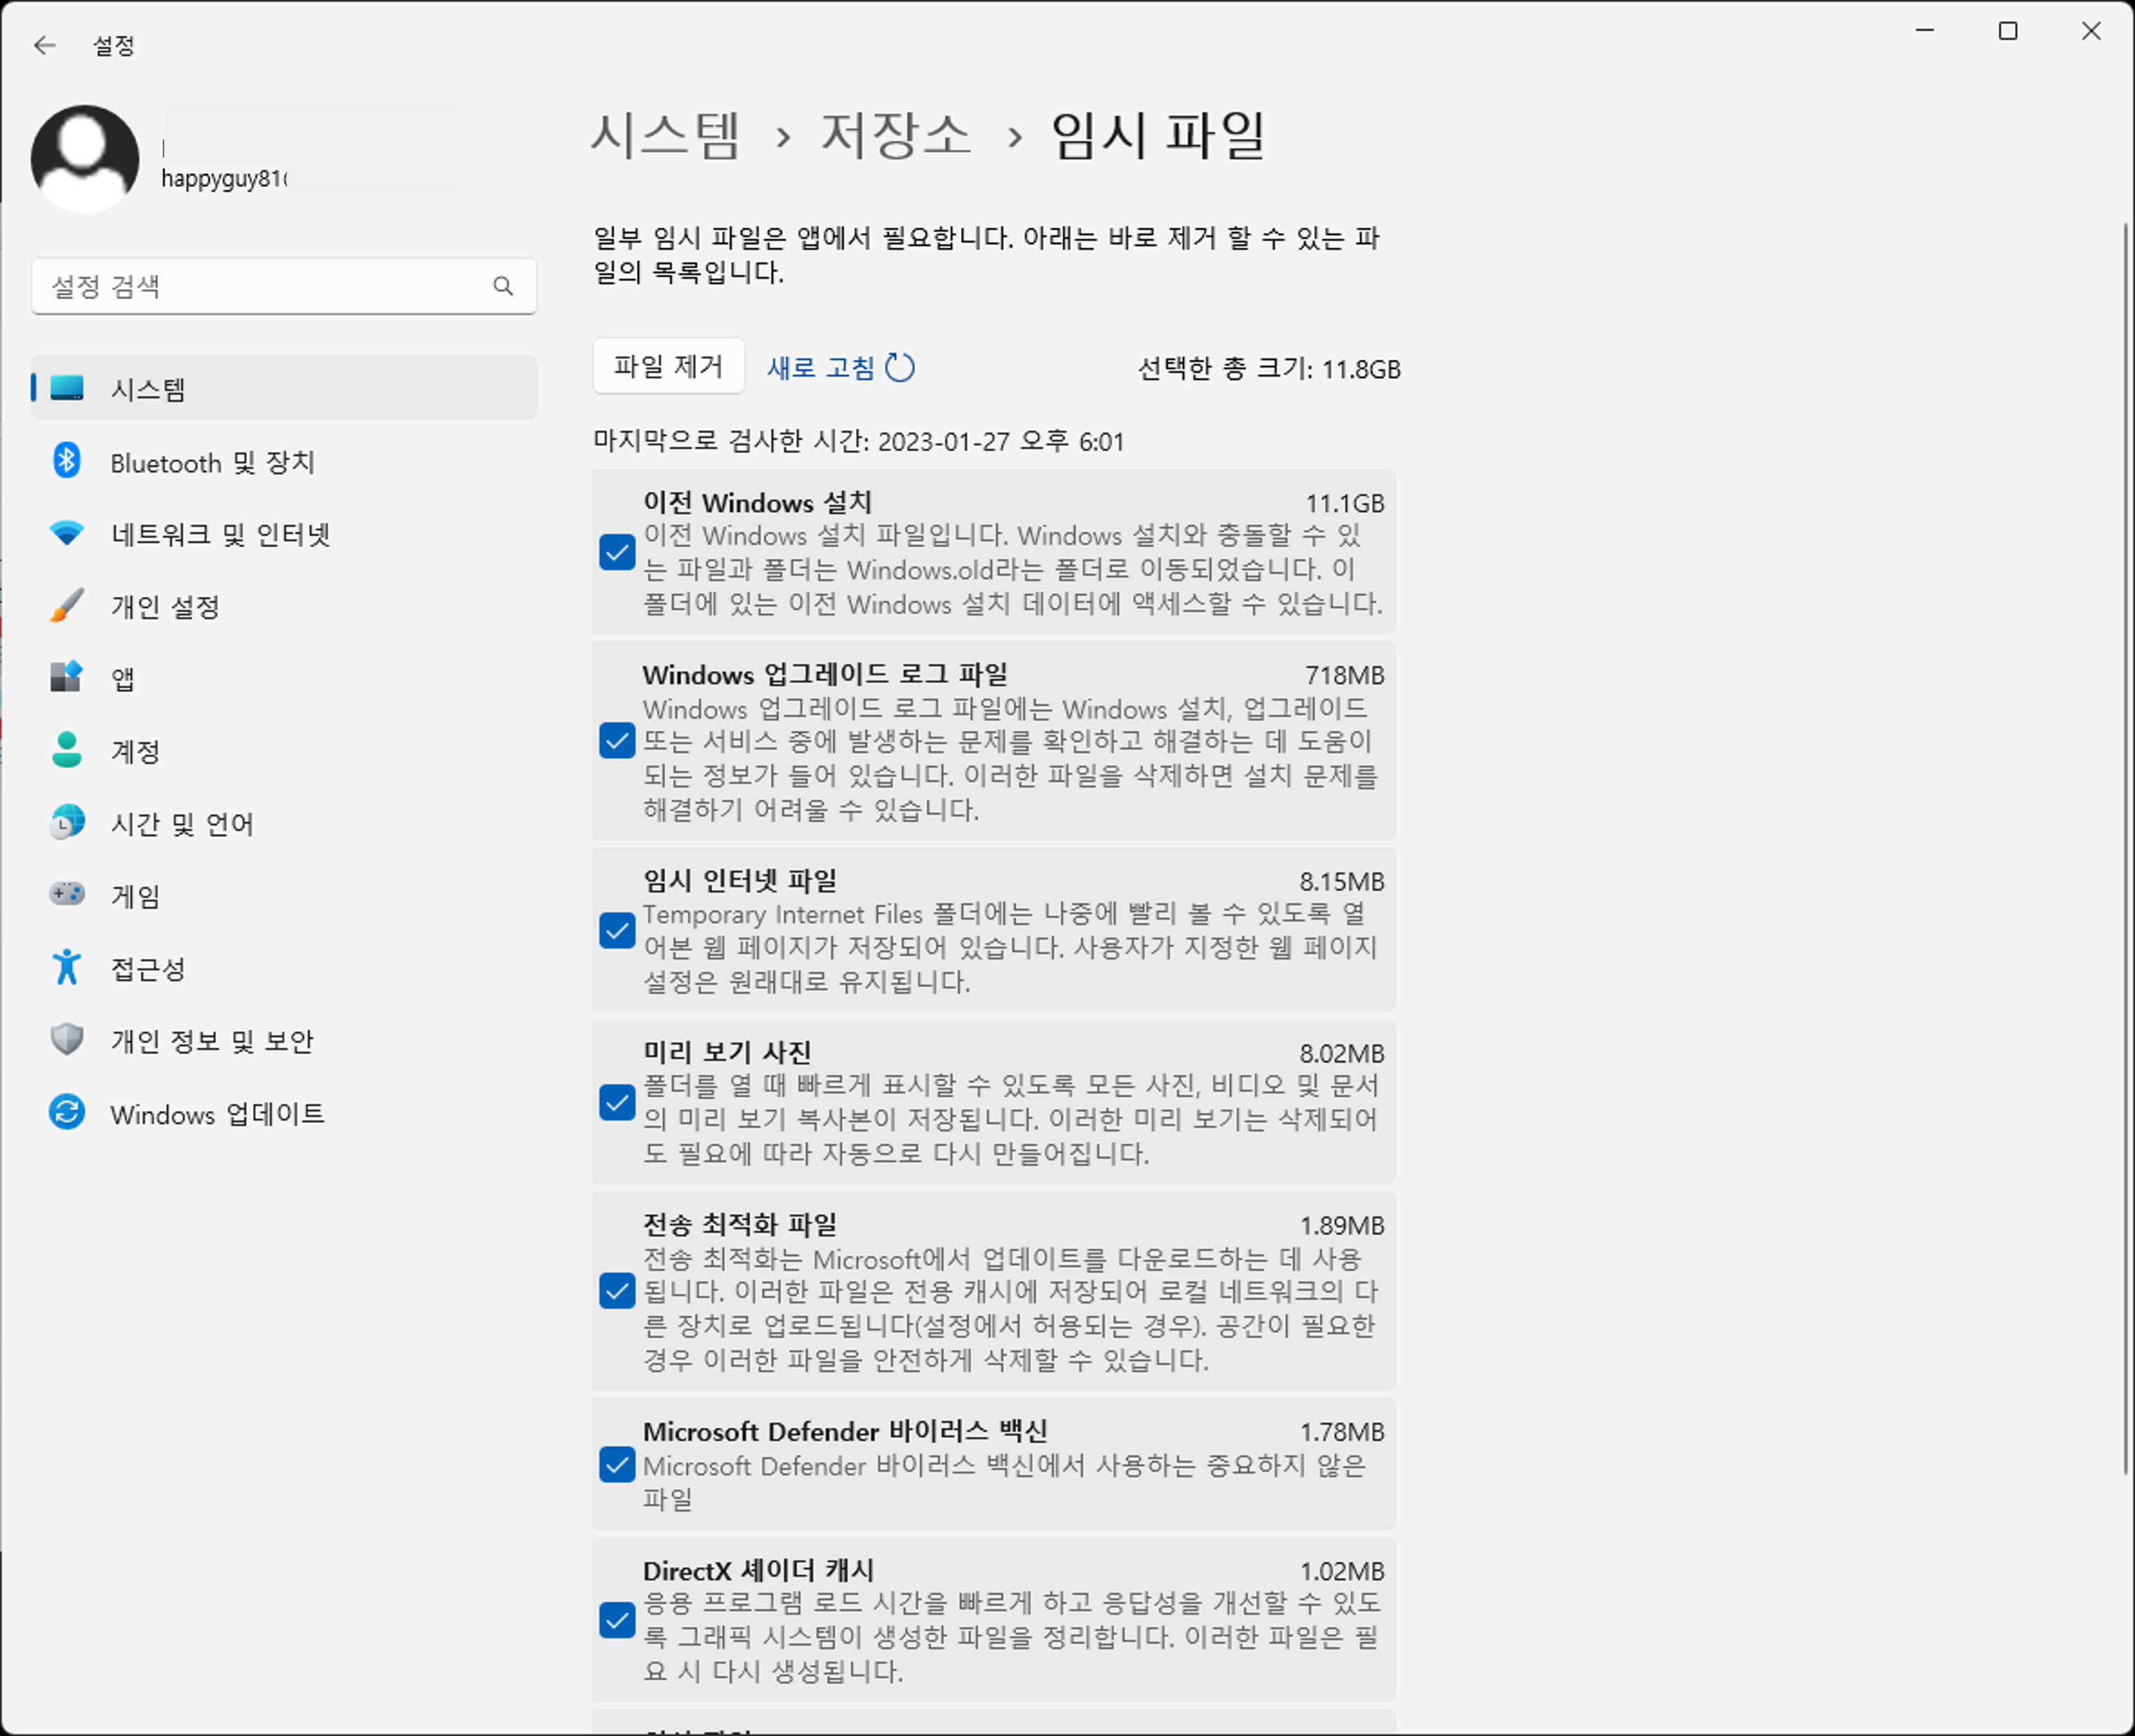This screenshot has height=1736, width=2135.
Task: Click the user profile avatar picture
Action: (85, 158)
